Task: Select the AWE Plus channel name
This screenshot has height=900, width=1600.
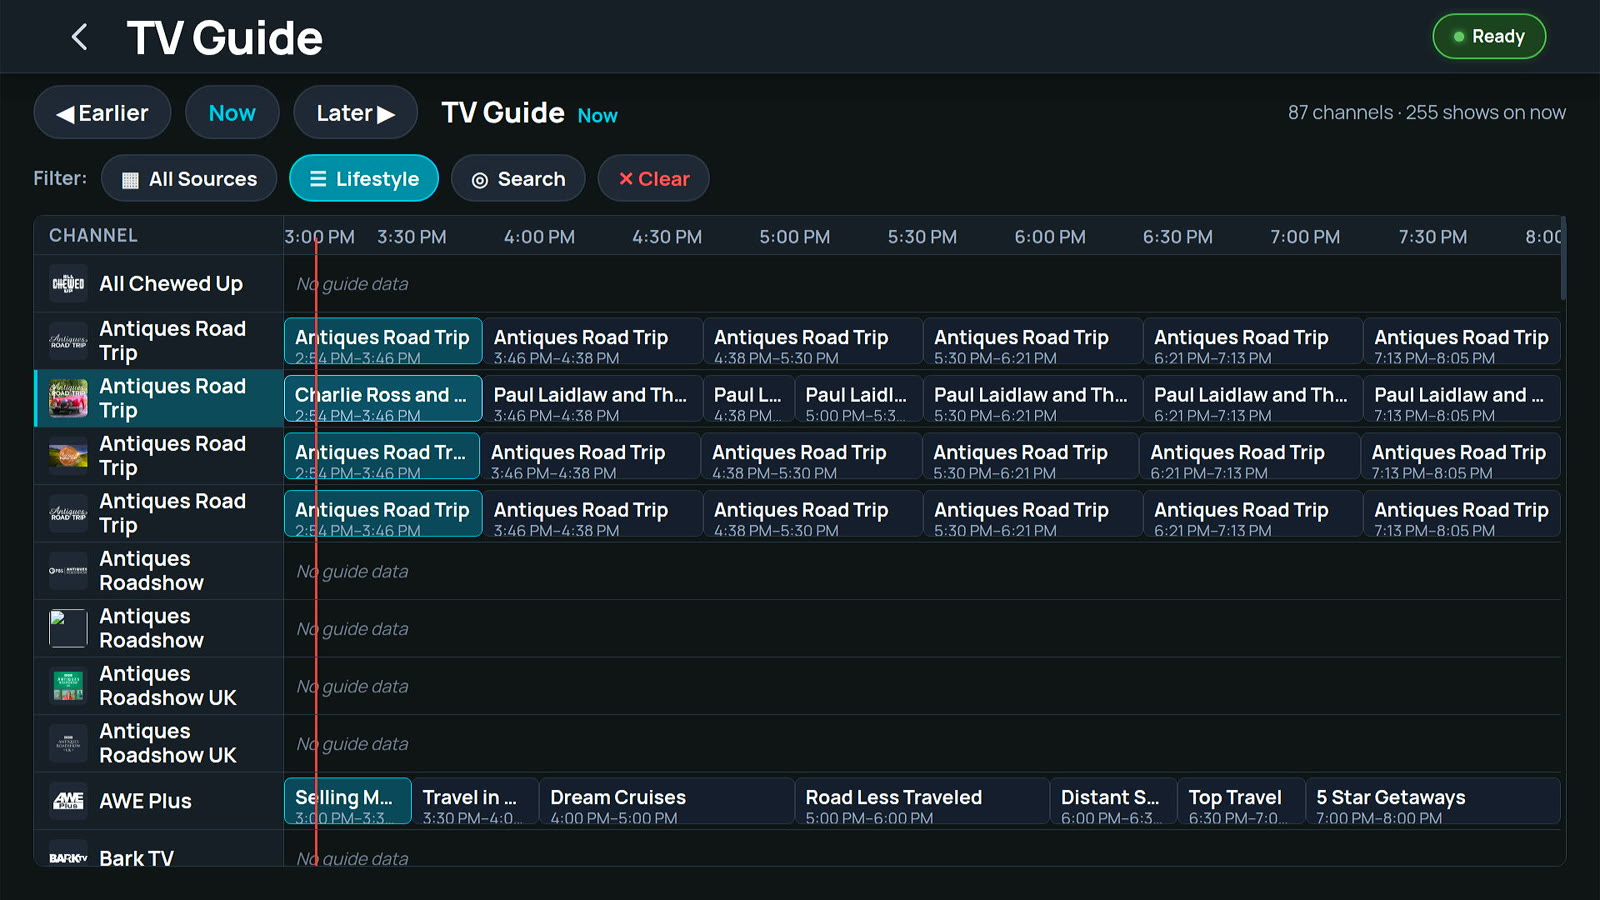Action: click(x=145, y=801)
